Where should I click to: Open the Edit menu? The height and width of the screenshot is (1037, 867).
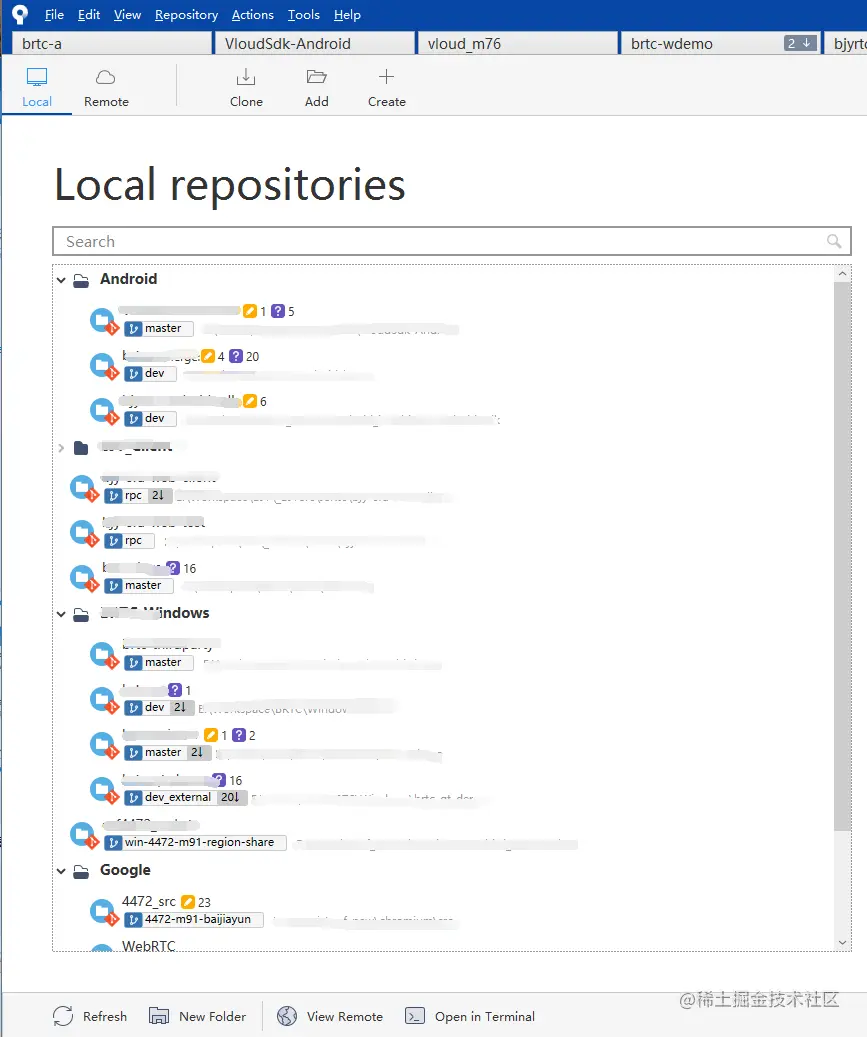point(89,15)
